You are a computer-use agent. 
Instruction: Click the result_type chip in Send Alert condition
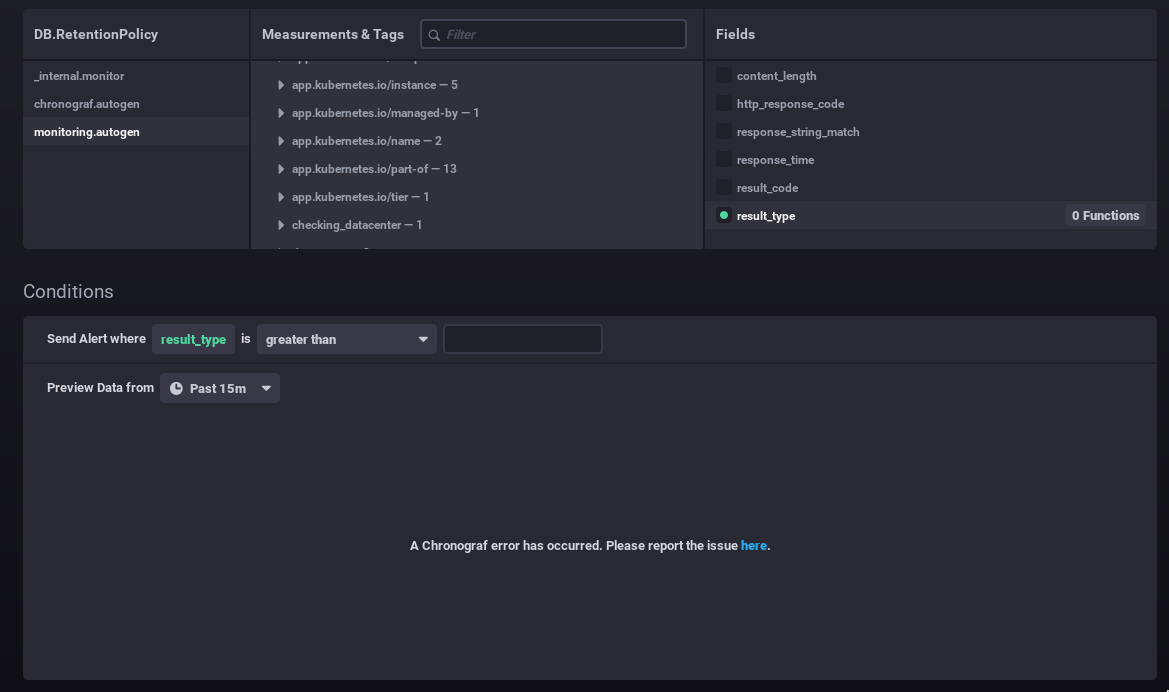point(193,339)
